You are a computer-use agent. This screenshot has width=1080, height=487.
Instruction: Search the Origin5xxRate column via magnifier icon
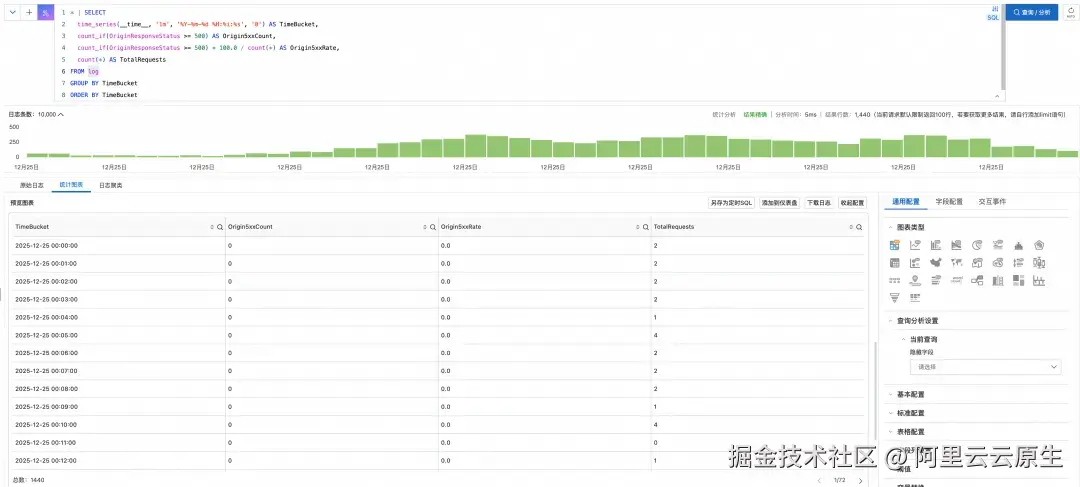pos(645,227)
